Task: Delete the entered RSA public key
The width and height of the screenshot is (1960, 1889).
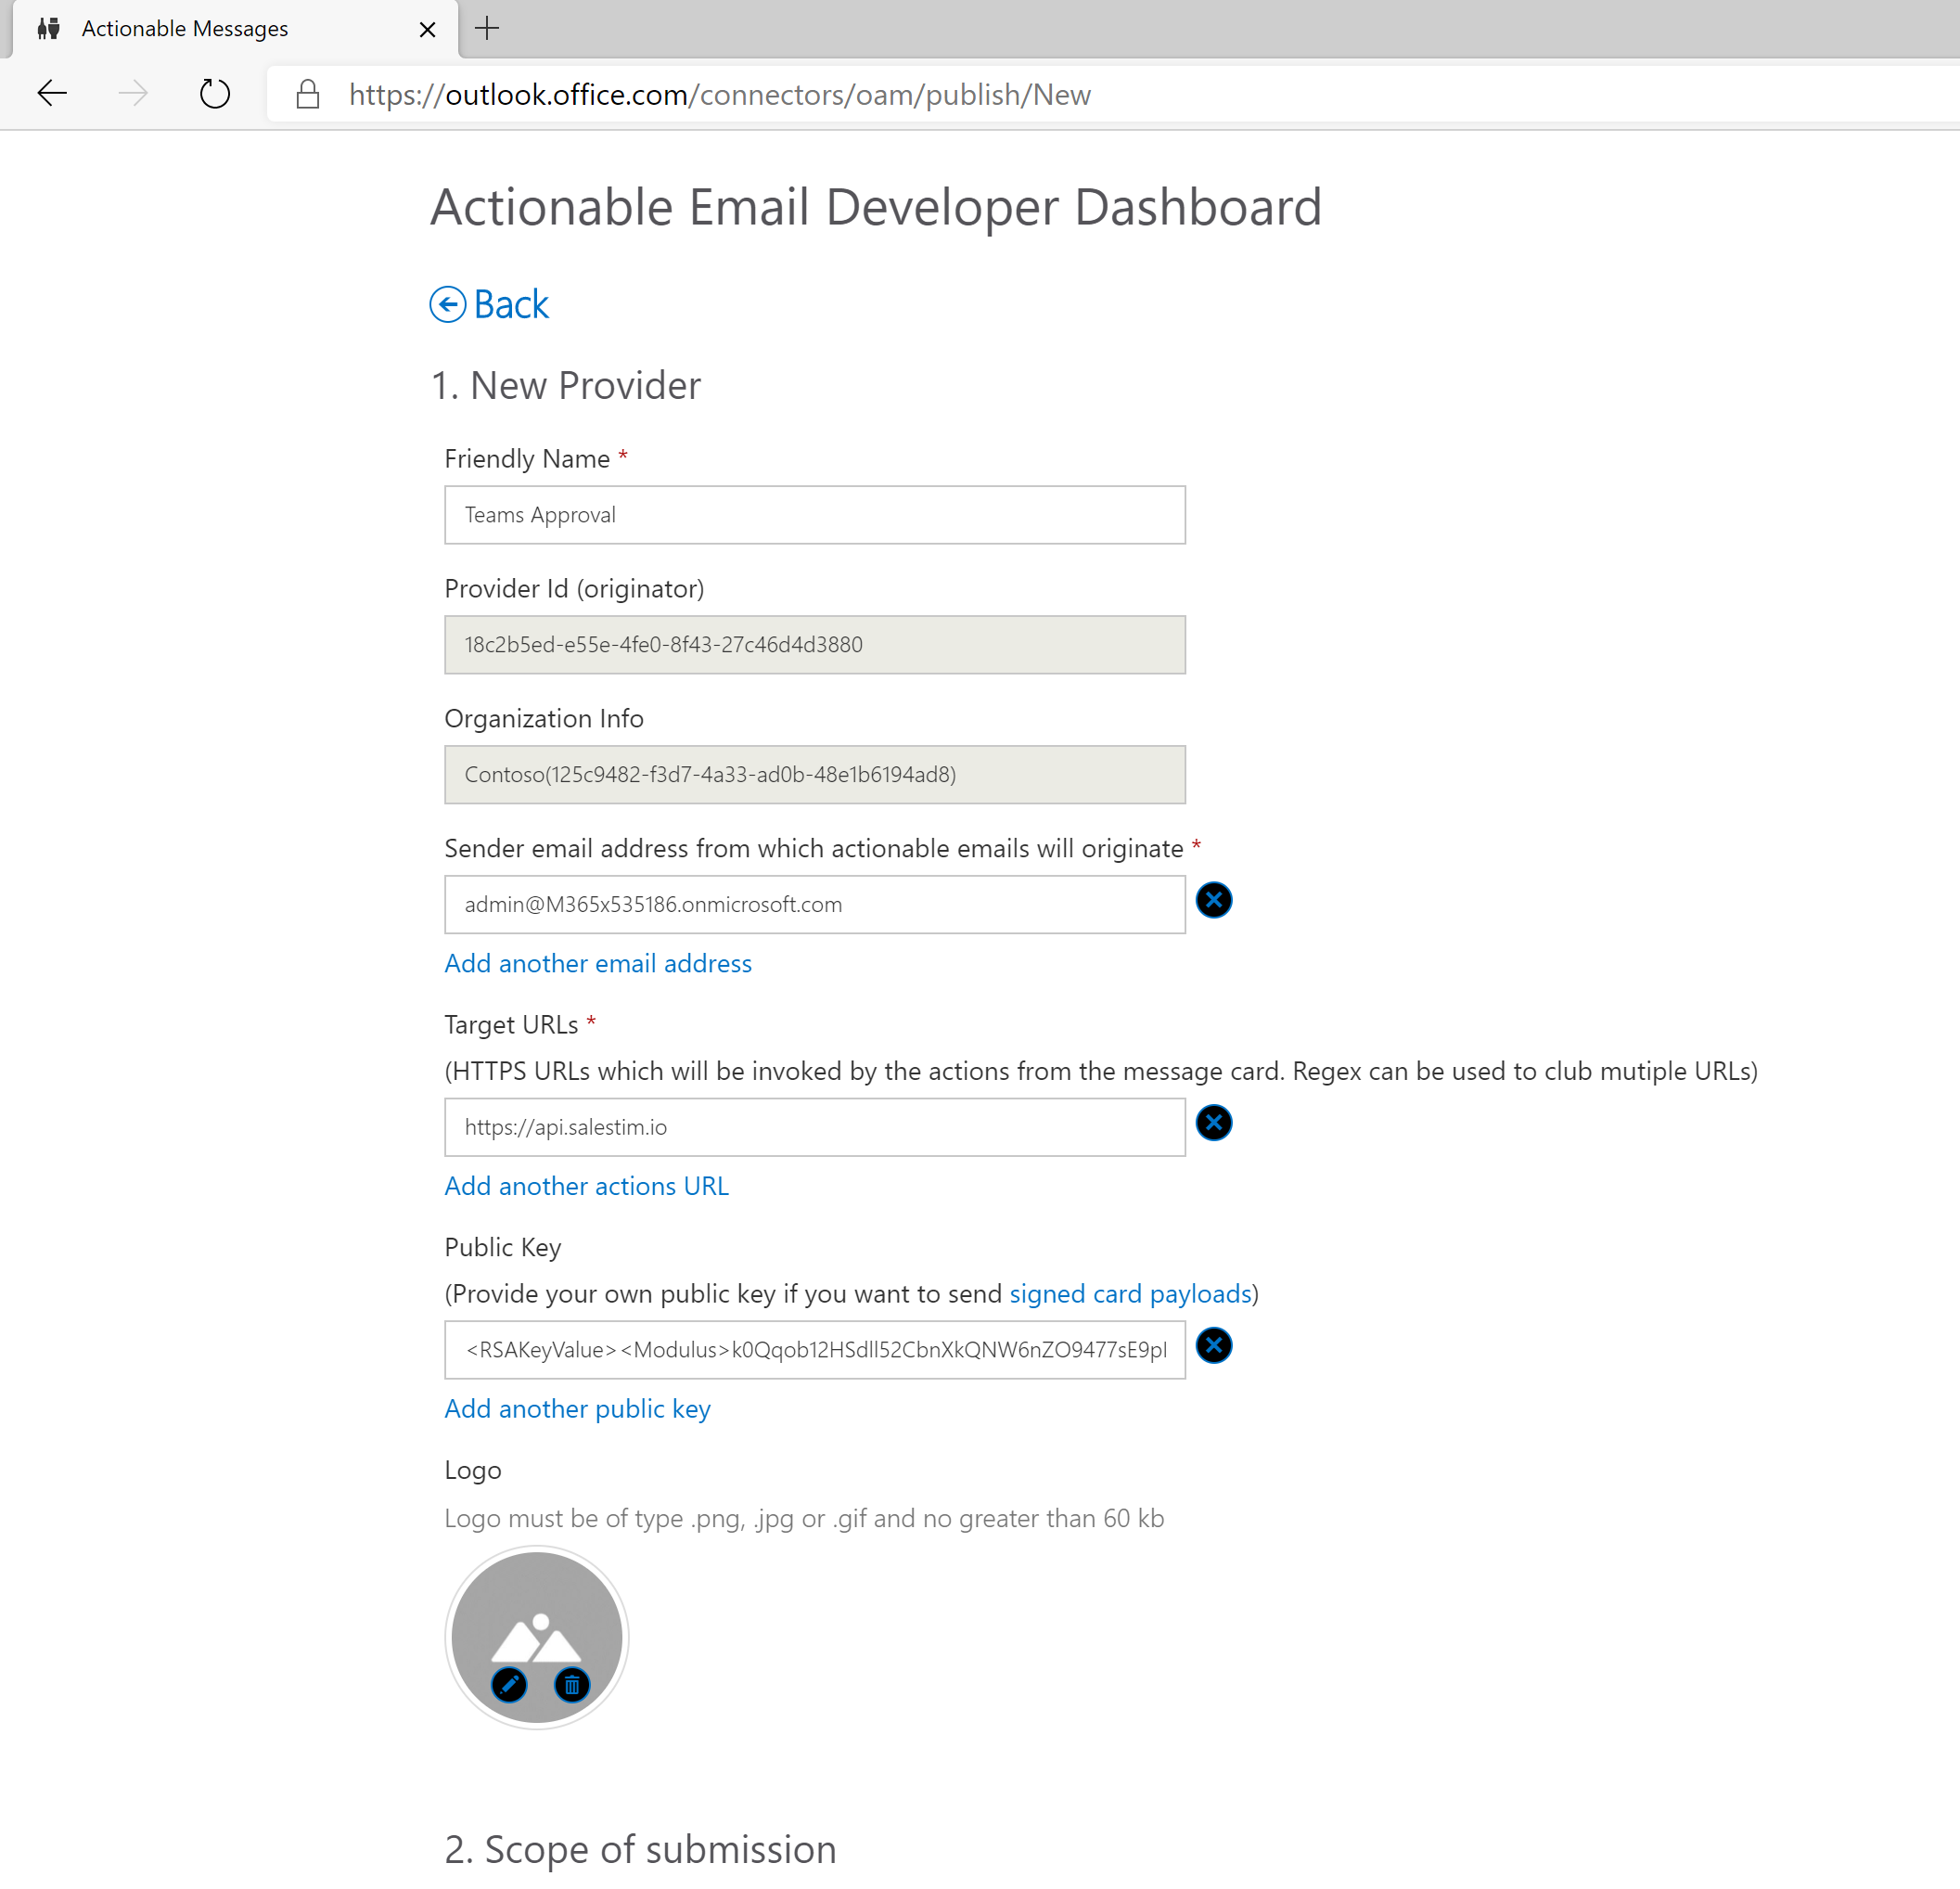Action: [1213, 1345]
